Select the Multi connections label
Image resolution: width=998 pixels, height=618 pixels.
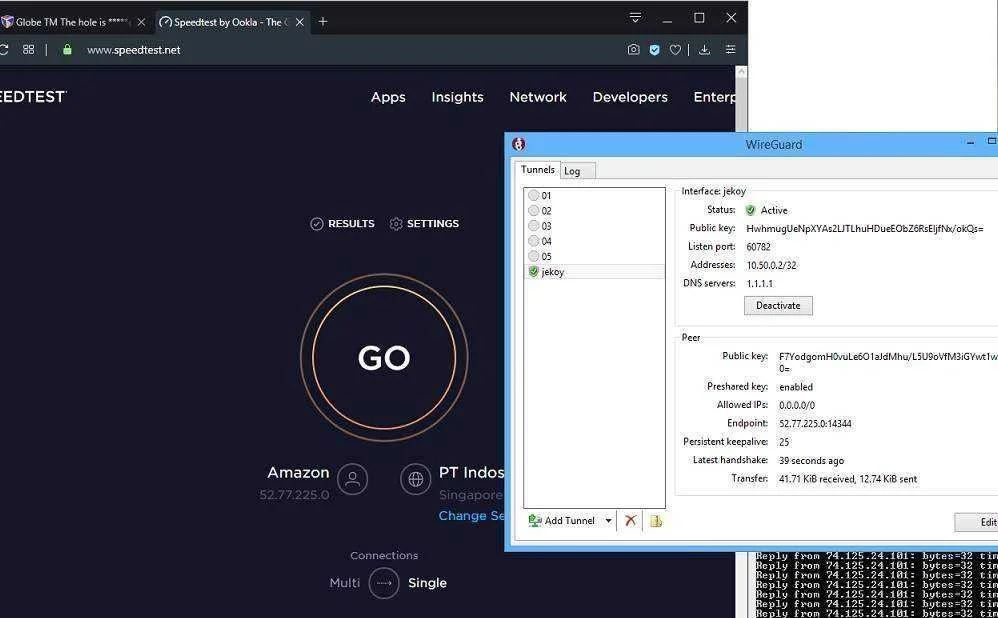pyautogui.click(x=344, y=582)
